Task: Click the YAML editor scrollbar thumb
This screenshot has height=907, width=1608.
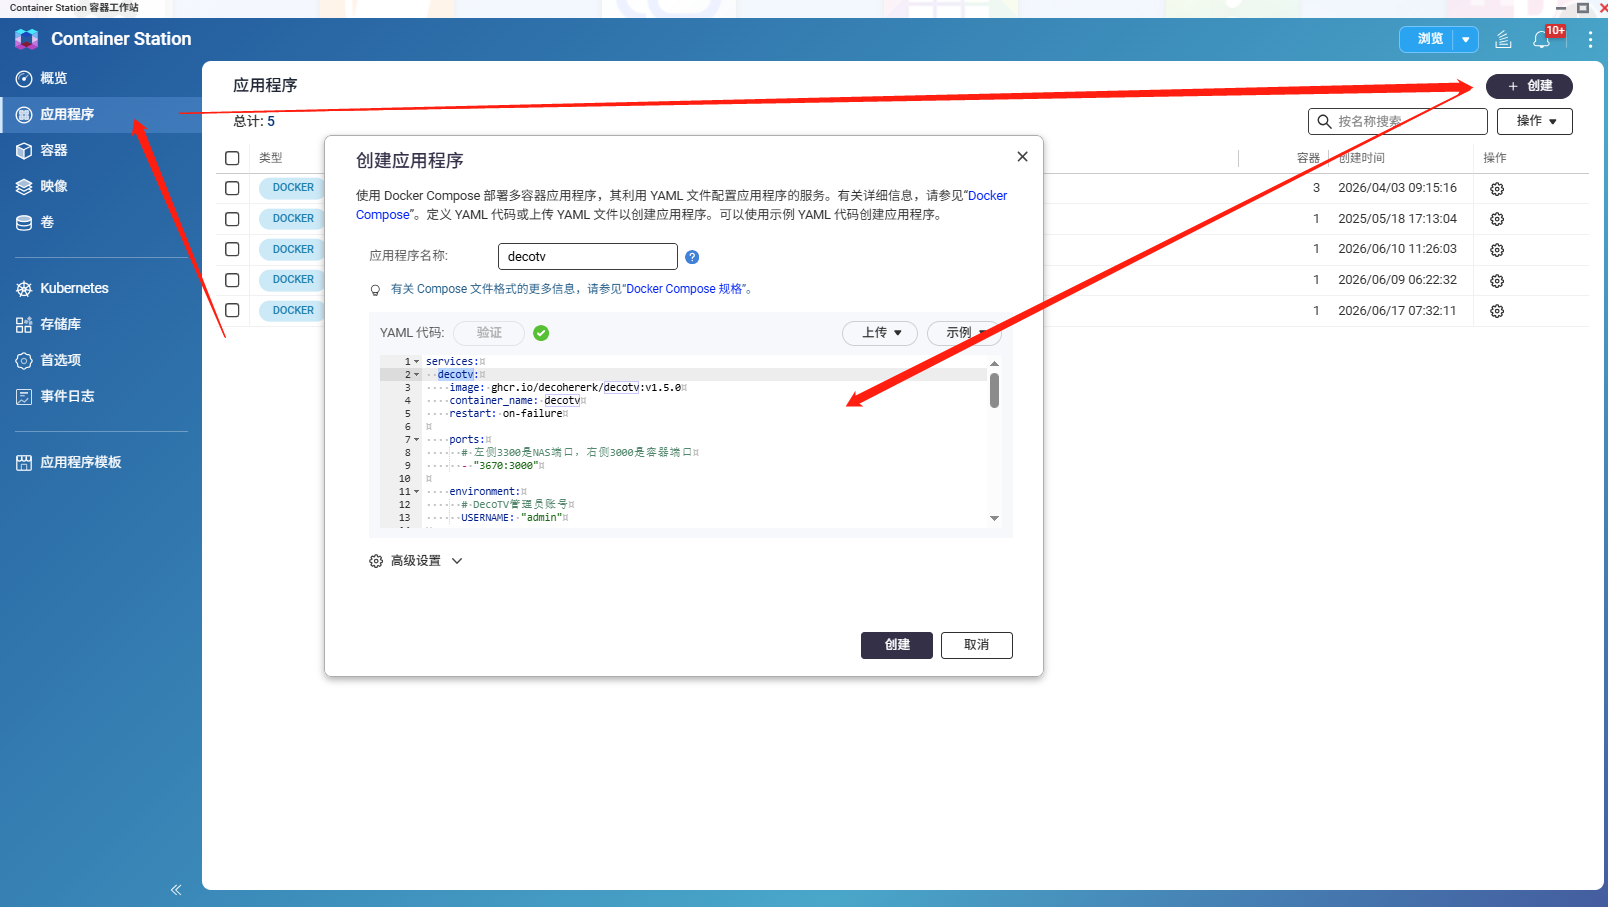Action: coord(994,390)
